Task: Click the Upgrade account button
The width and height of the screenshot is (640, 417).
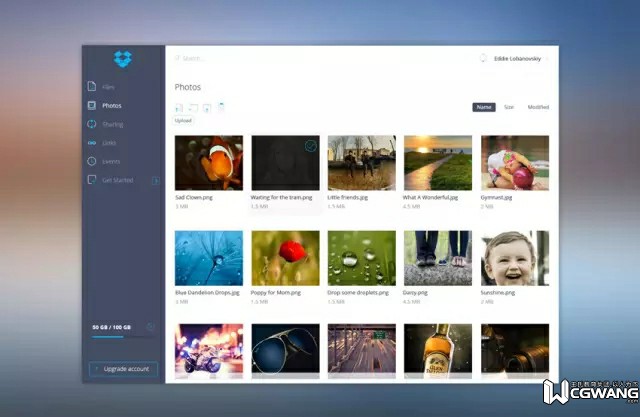Action: point(123,369)
